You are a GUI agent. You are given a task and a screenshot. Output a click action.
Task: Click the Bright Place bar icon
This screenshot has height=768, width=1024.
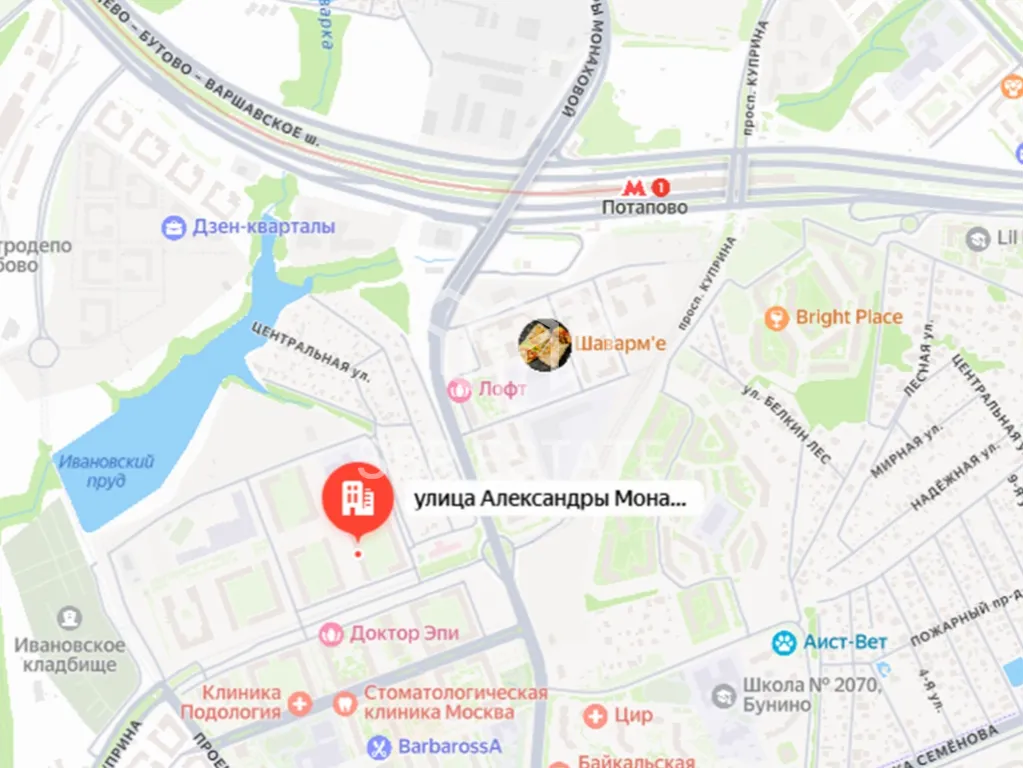(x=776, y=319)
